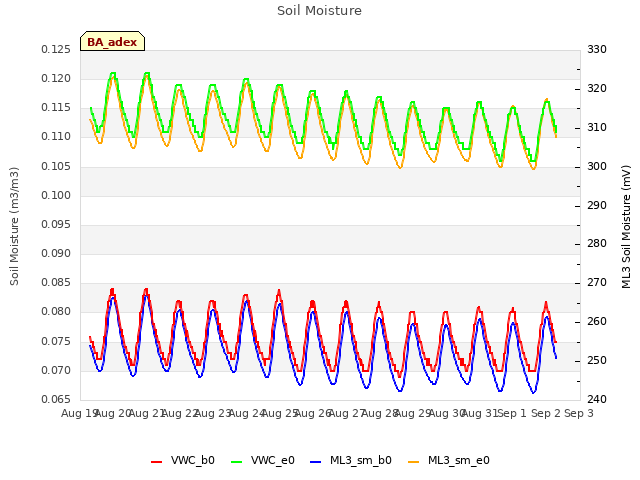Click the 0.065 left axis label
The width and height of the screenshot is (640, 480).
point(56,400)
